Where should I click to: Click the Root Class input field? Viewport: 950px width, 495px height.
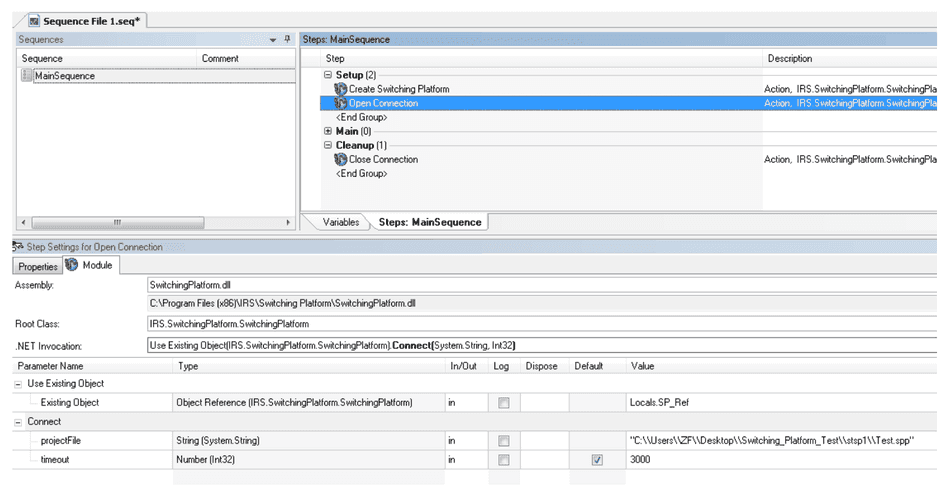pos(542,324)
